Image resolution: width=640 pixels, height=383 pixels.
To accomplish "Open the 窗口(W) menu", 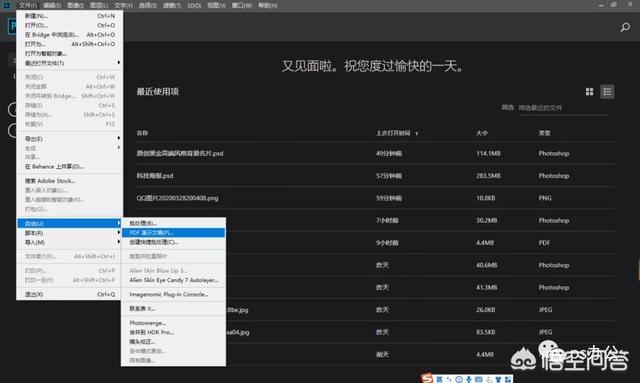I will pyautogui.click(x=242, y=5).
